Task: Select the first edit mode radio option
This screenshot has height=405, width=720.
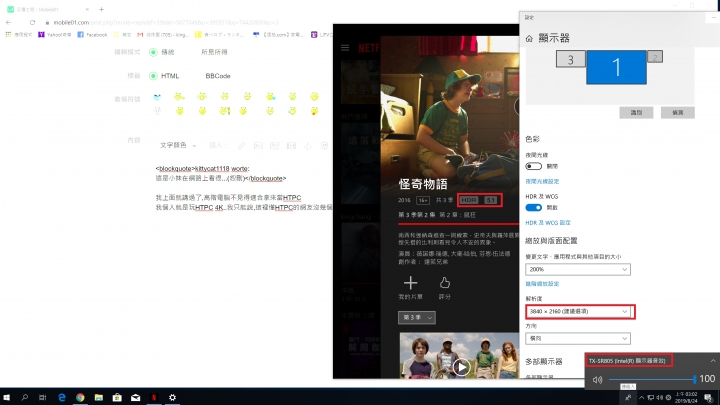Action: tap(153, 52)
